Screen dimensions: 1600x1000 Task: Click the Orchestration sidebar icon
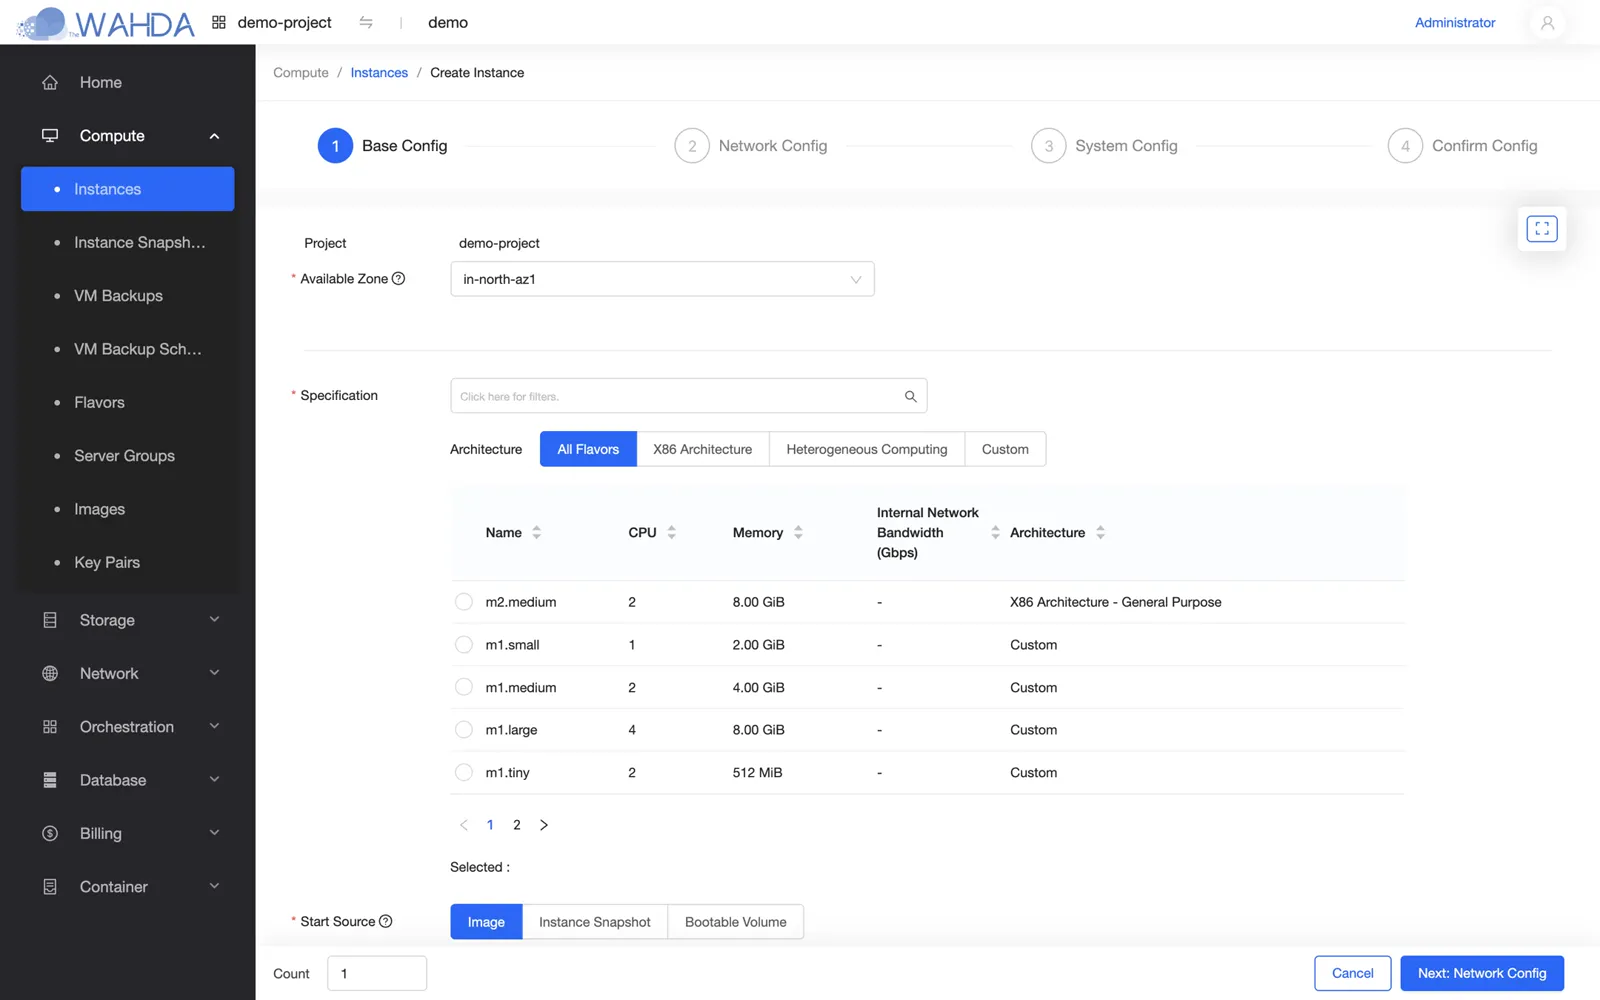tap(50, 727)
